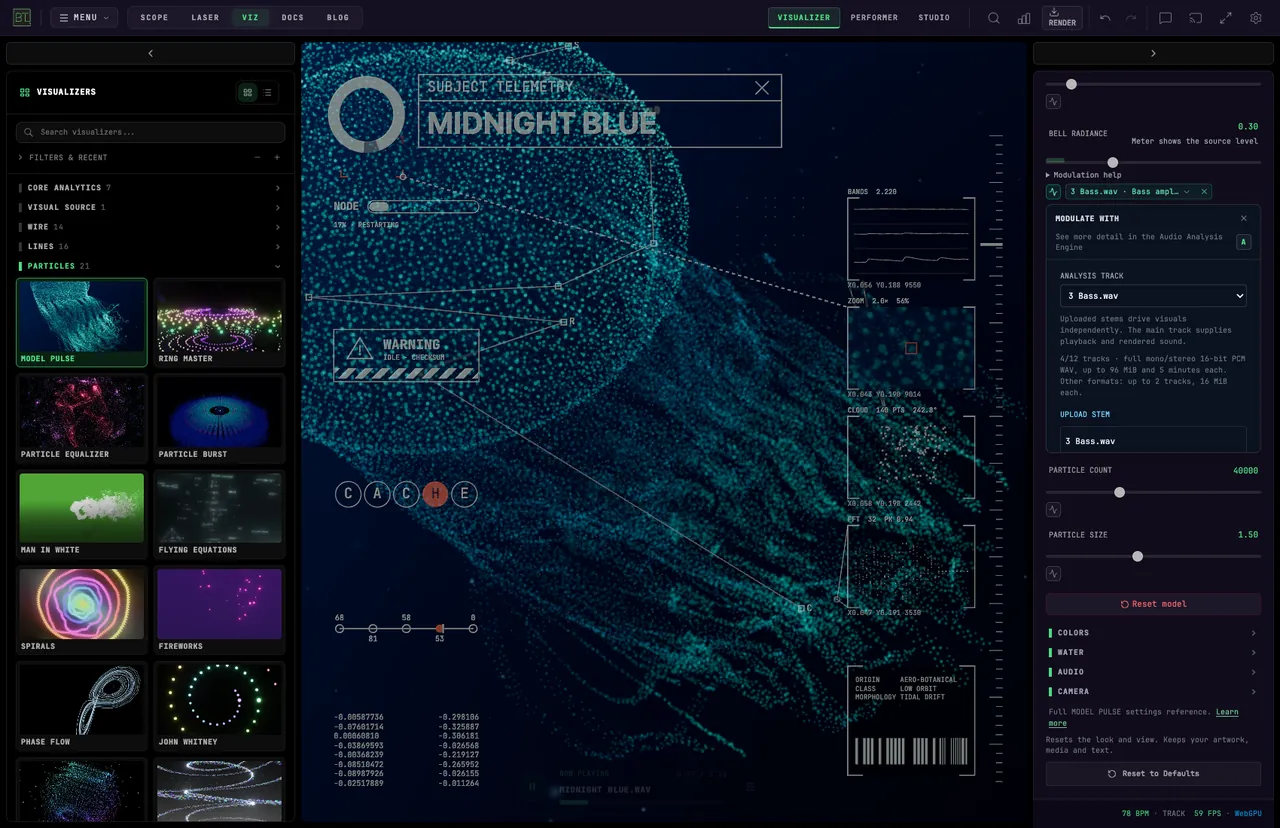Viewport: 1280px width, 828px height.
Task: Click Reset to Defaults button
Action: [1153, 774]
